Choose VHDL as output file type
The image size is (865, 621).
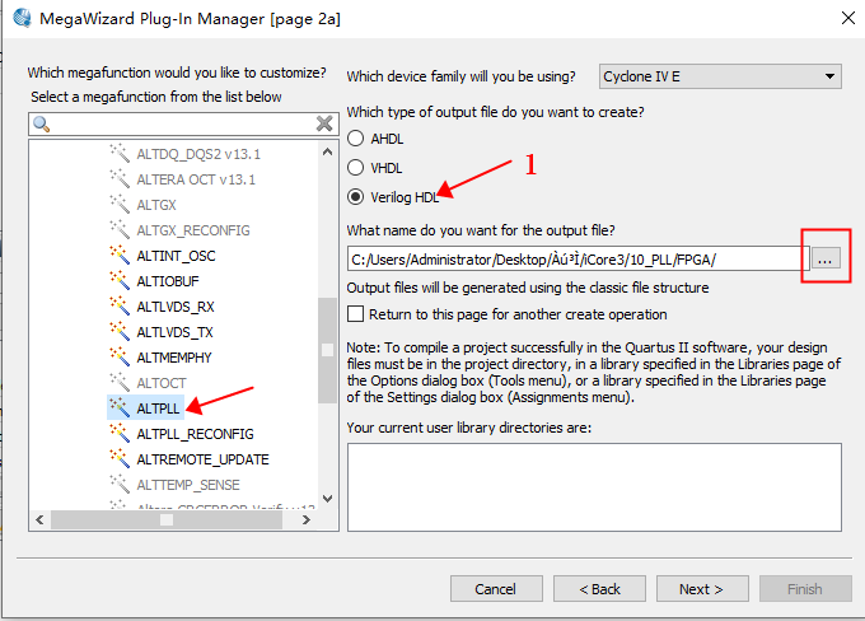coord(355,168)
